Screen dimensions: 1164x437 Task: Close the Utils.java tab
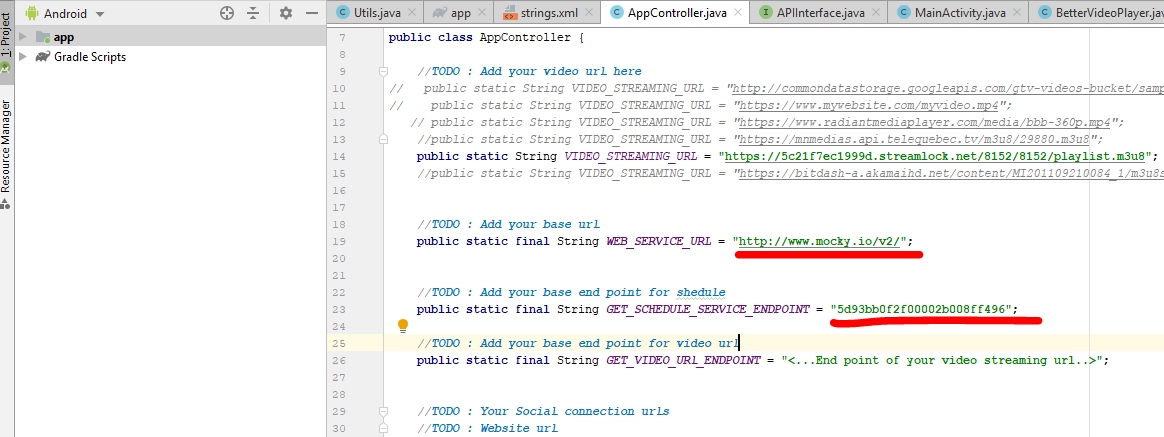point(411,13)
